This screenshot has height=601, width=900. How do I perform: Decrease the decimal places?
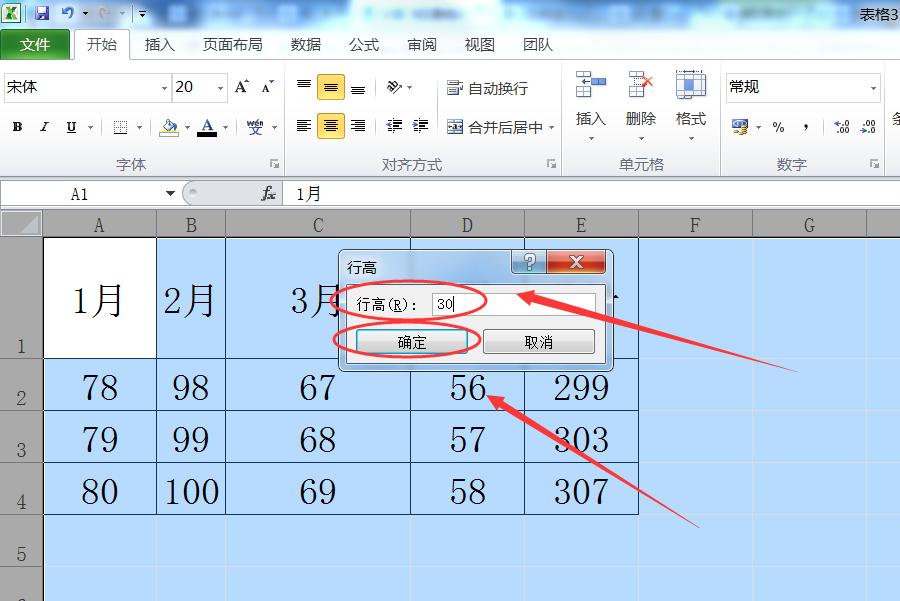click(868, 127)
